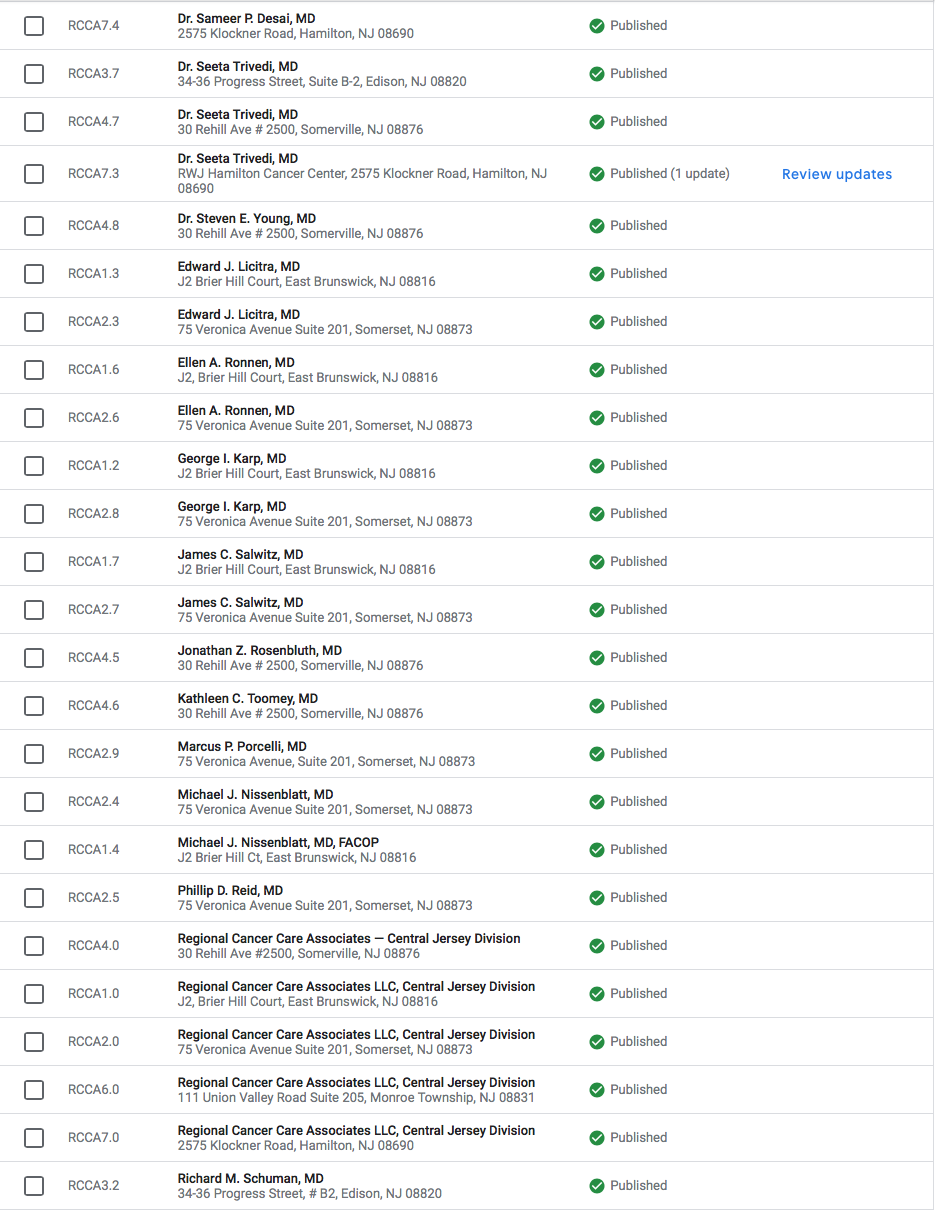Click Michael J. Nissenblatt, MD, FACOP name
This screenshot has width=935, height=1210.
pos(279,843)
